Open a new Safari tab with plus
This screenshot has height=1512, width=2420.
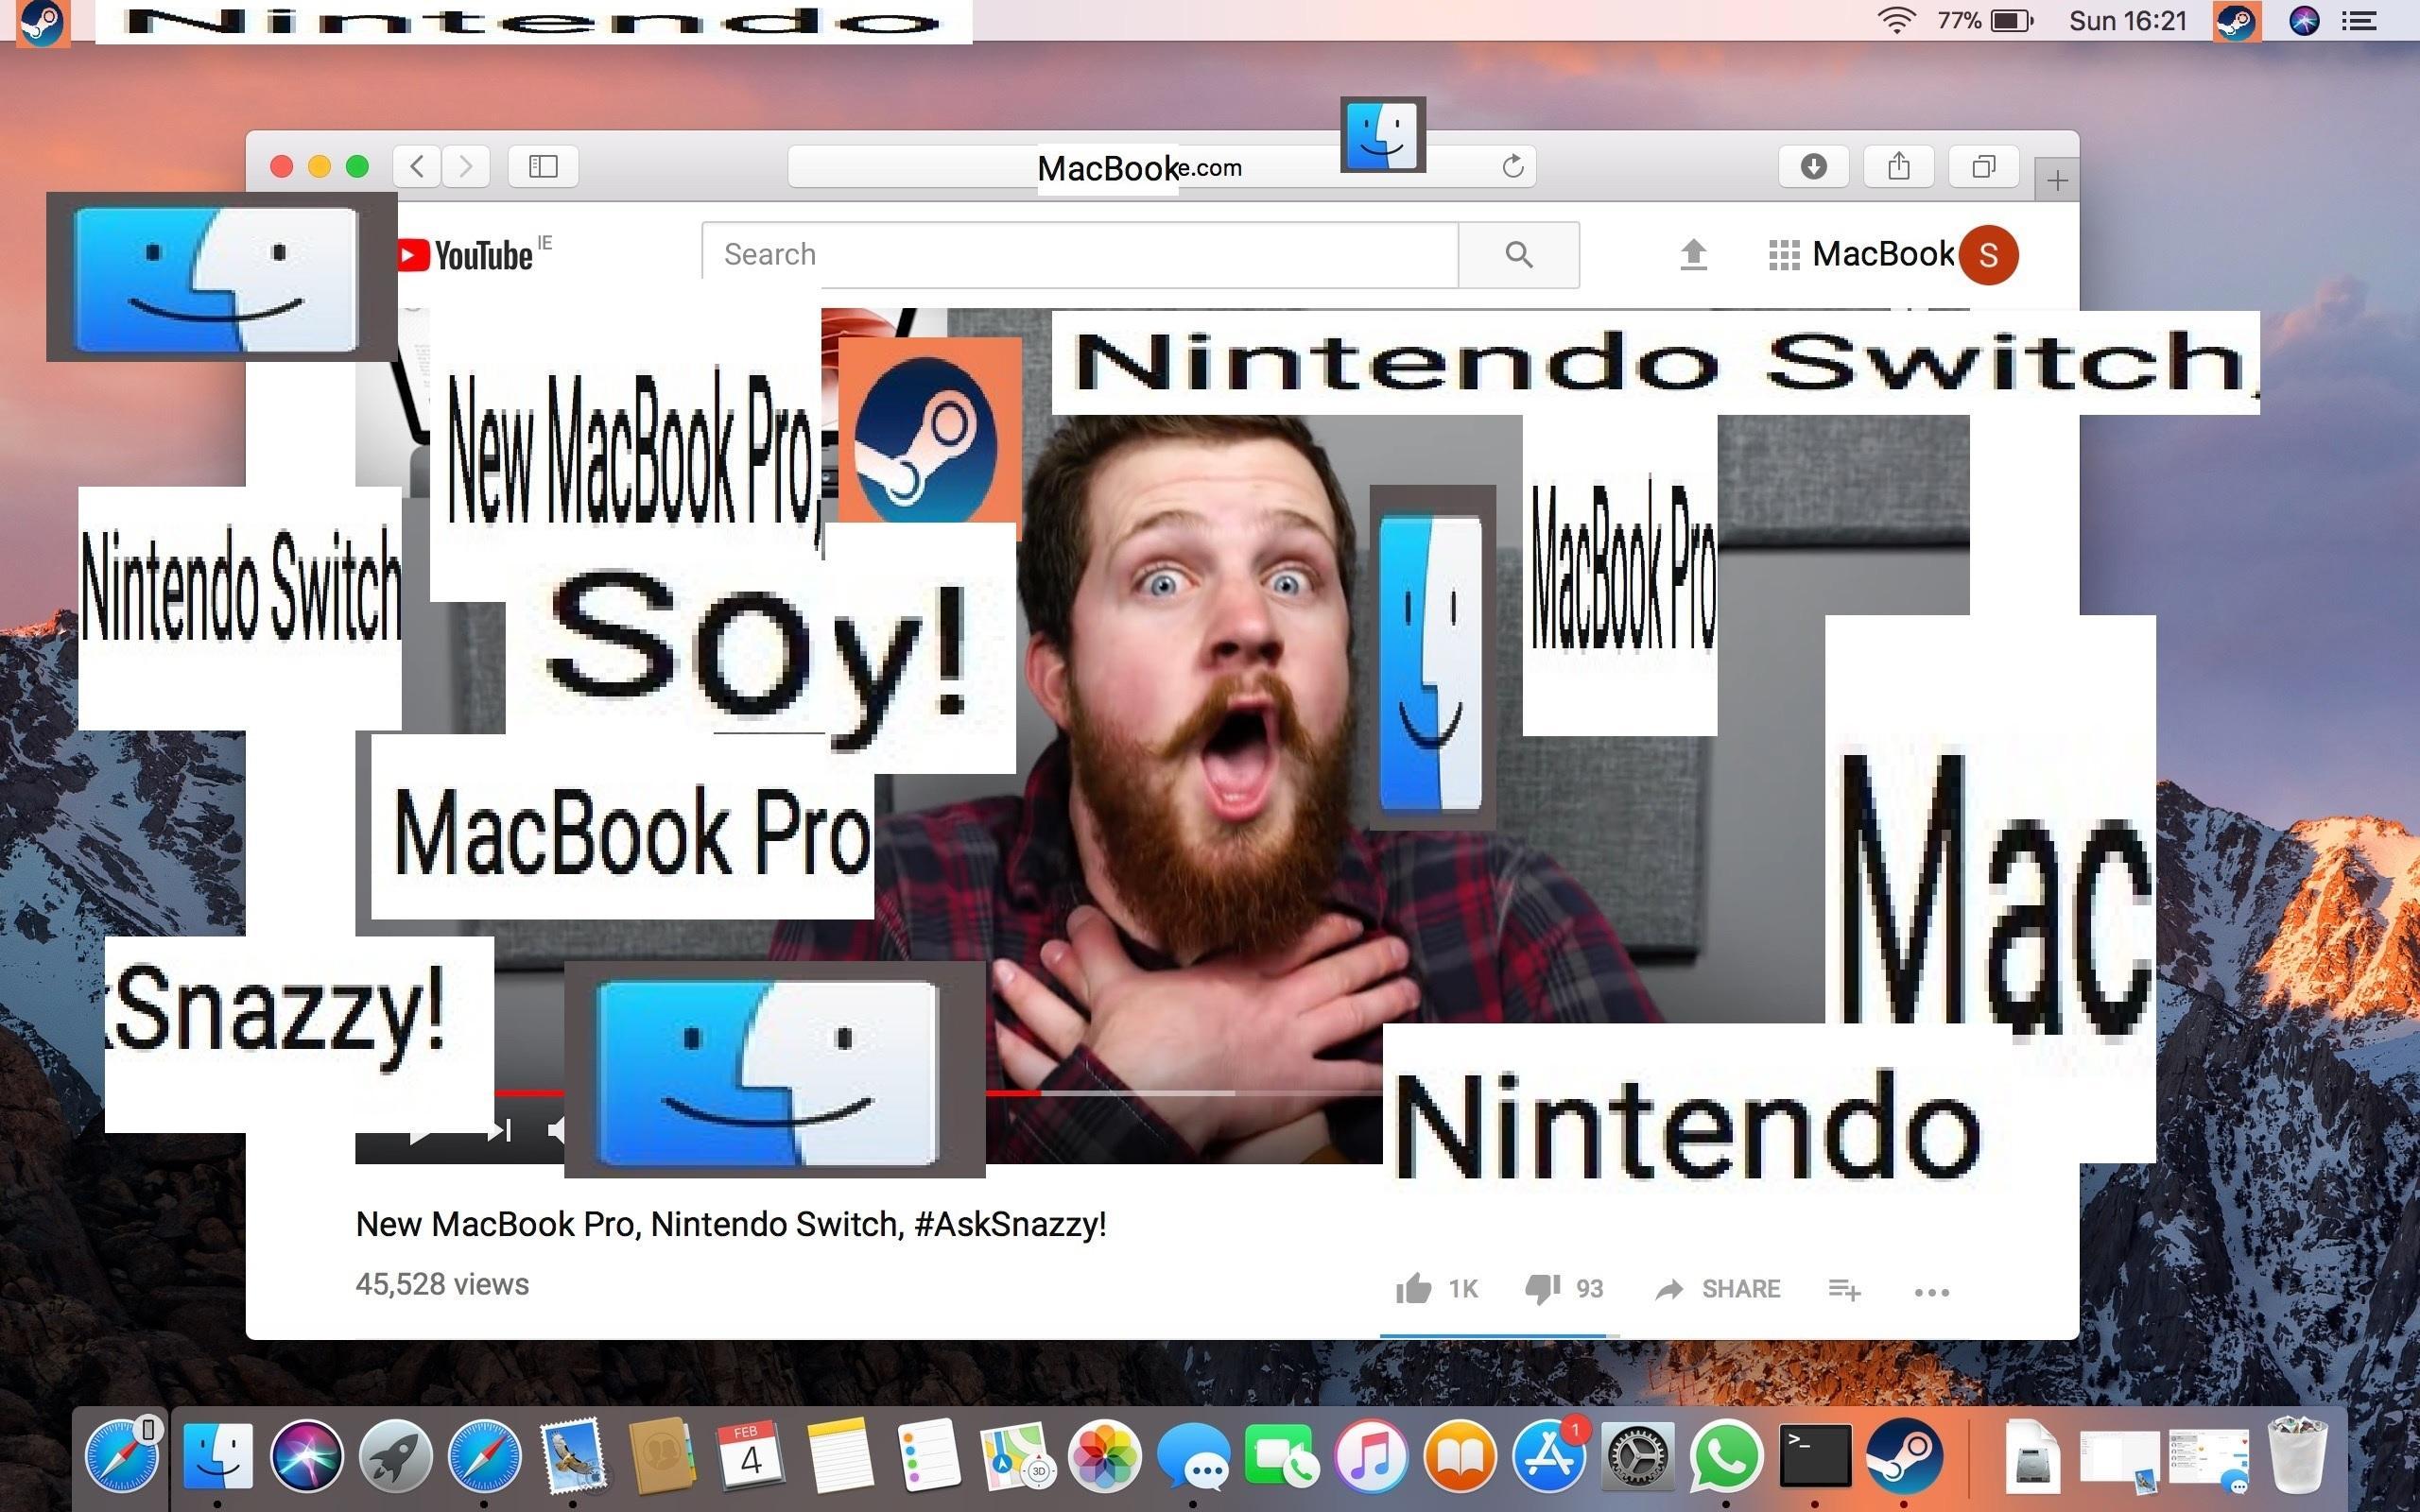[x=2057, y=181]
